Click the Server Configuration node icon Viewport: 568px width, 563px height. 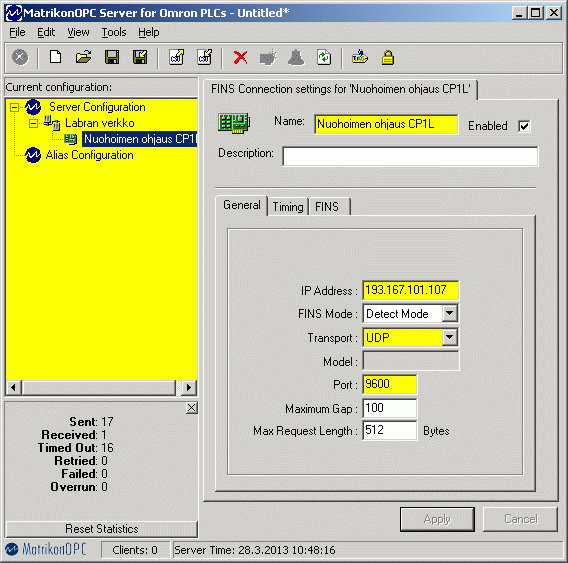[33, 107]
